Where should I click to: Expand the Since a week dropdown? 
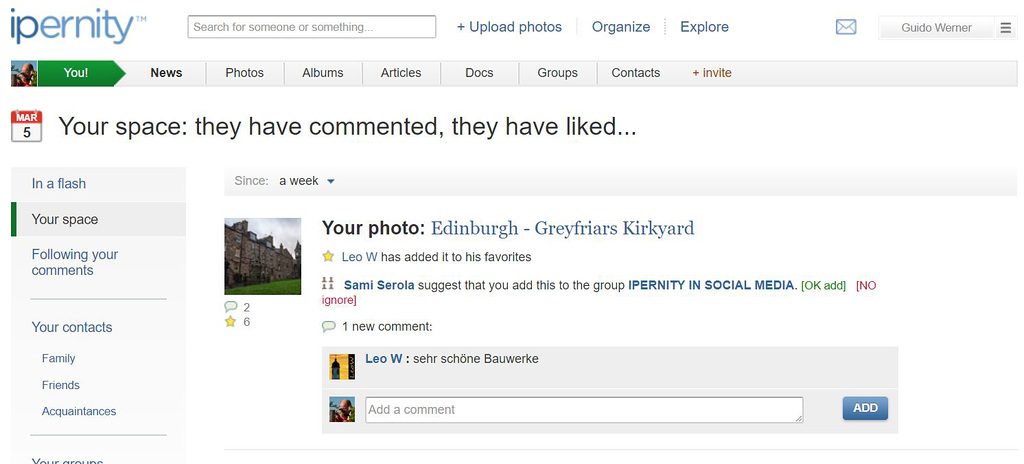307,181
